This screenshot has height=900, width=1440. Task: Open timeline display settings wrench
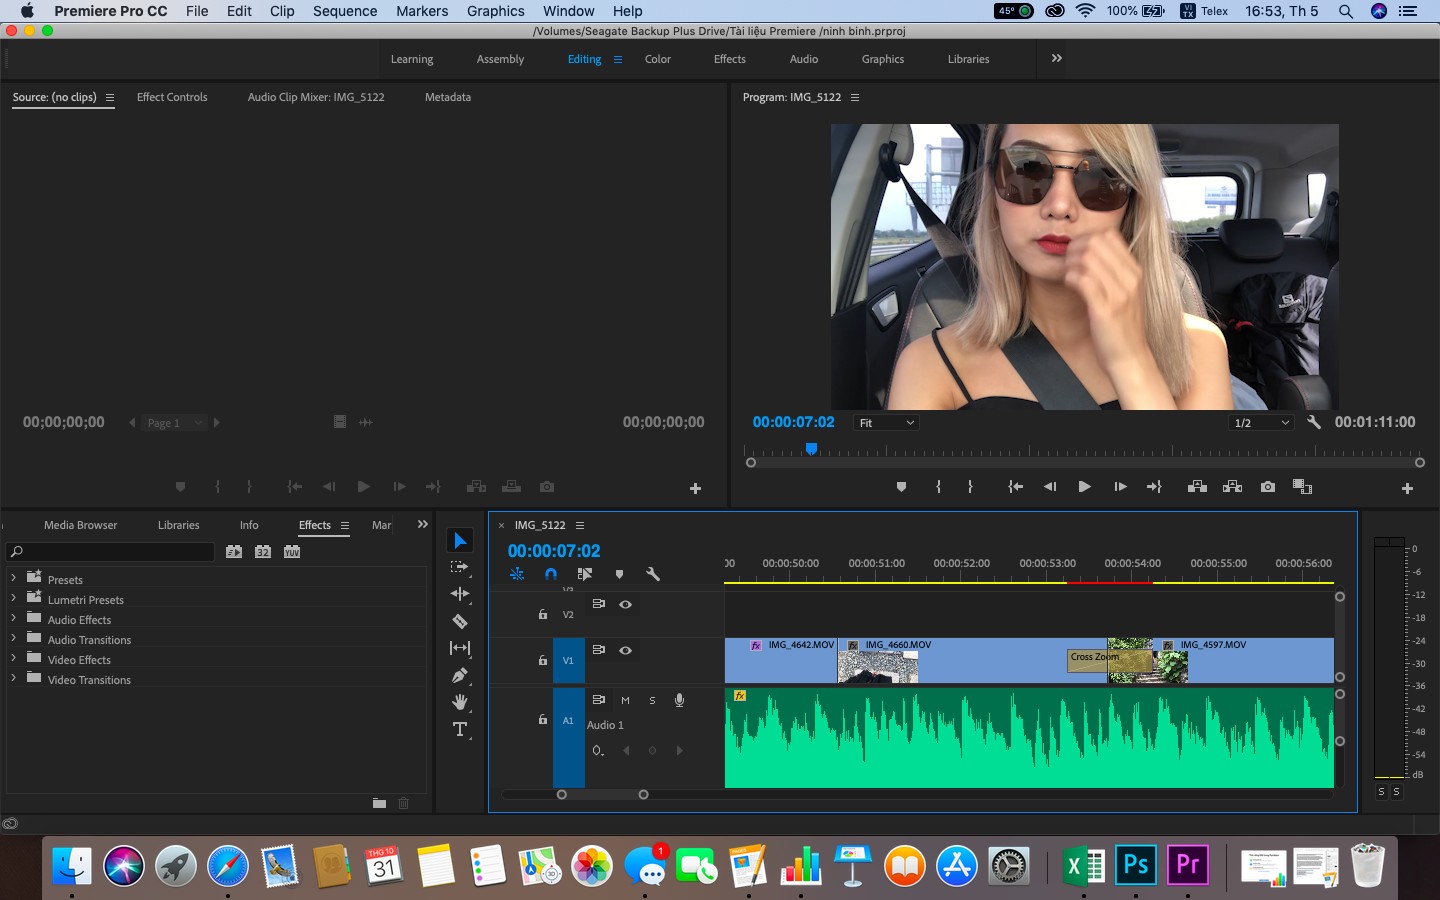point(653,574)
